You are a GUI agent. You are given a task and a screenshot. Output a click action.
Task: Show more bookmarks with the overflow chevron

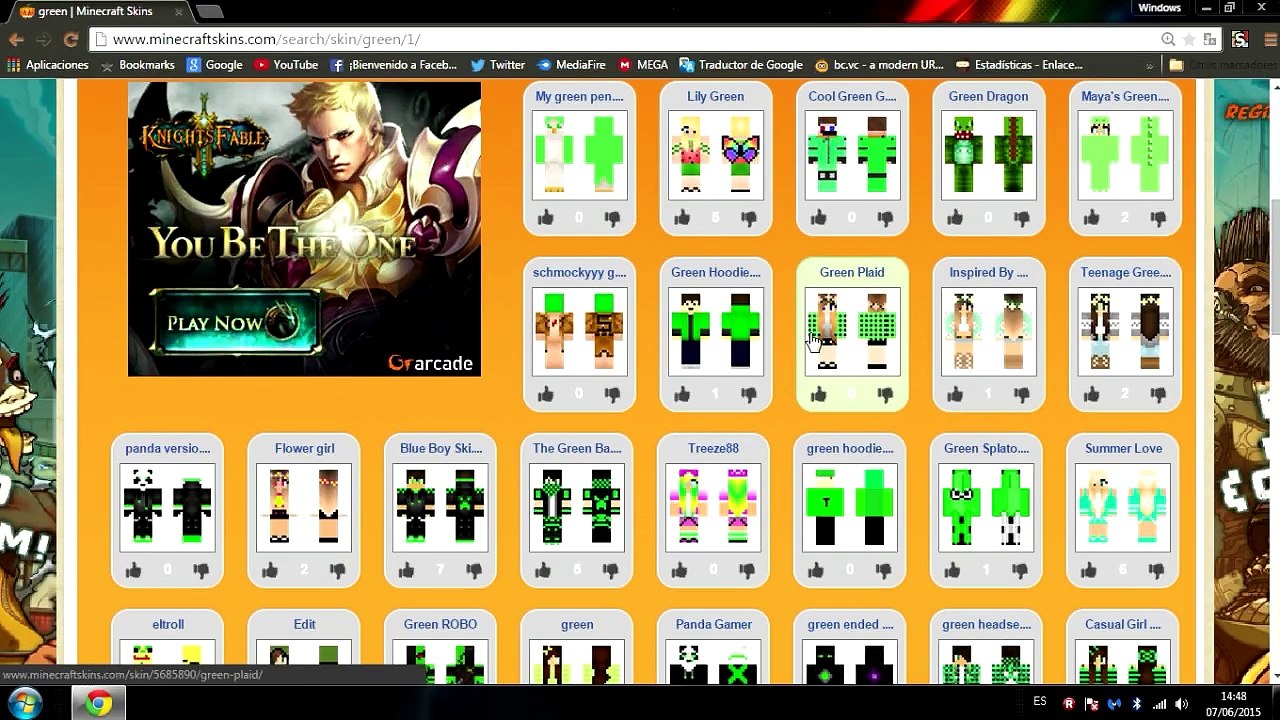click(1150, 65)
